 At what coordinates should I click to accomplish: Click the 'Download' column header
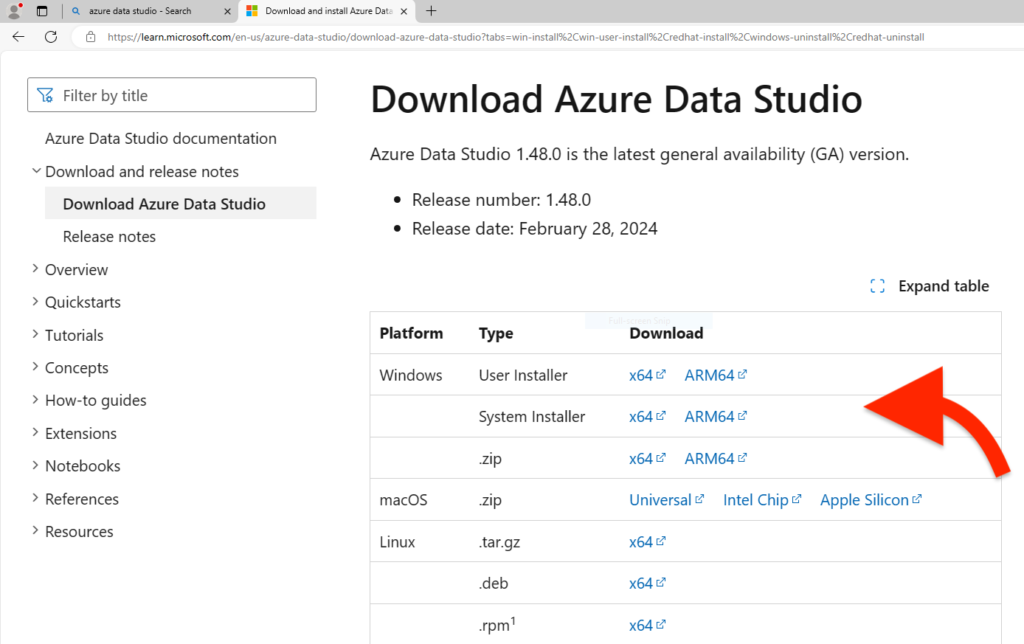[x=666, y=333]
